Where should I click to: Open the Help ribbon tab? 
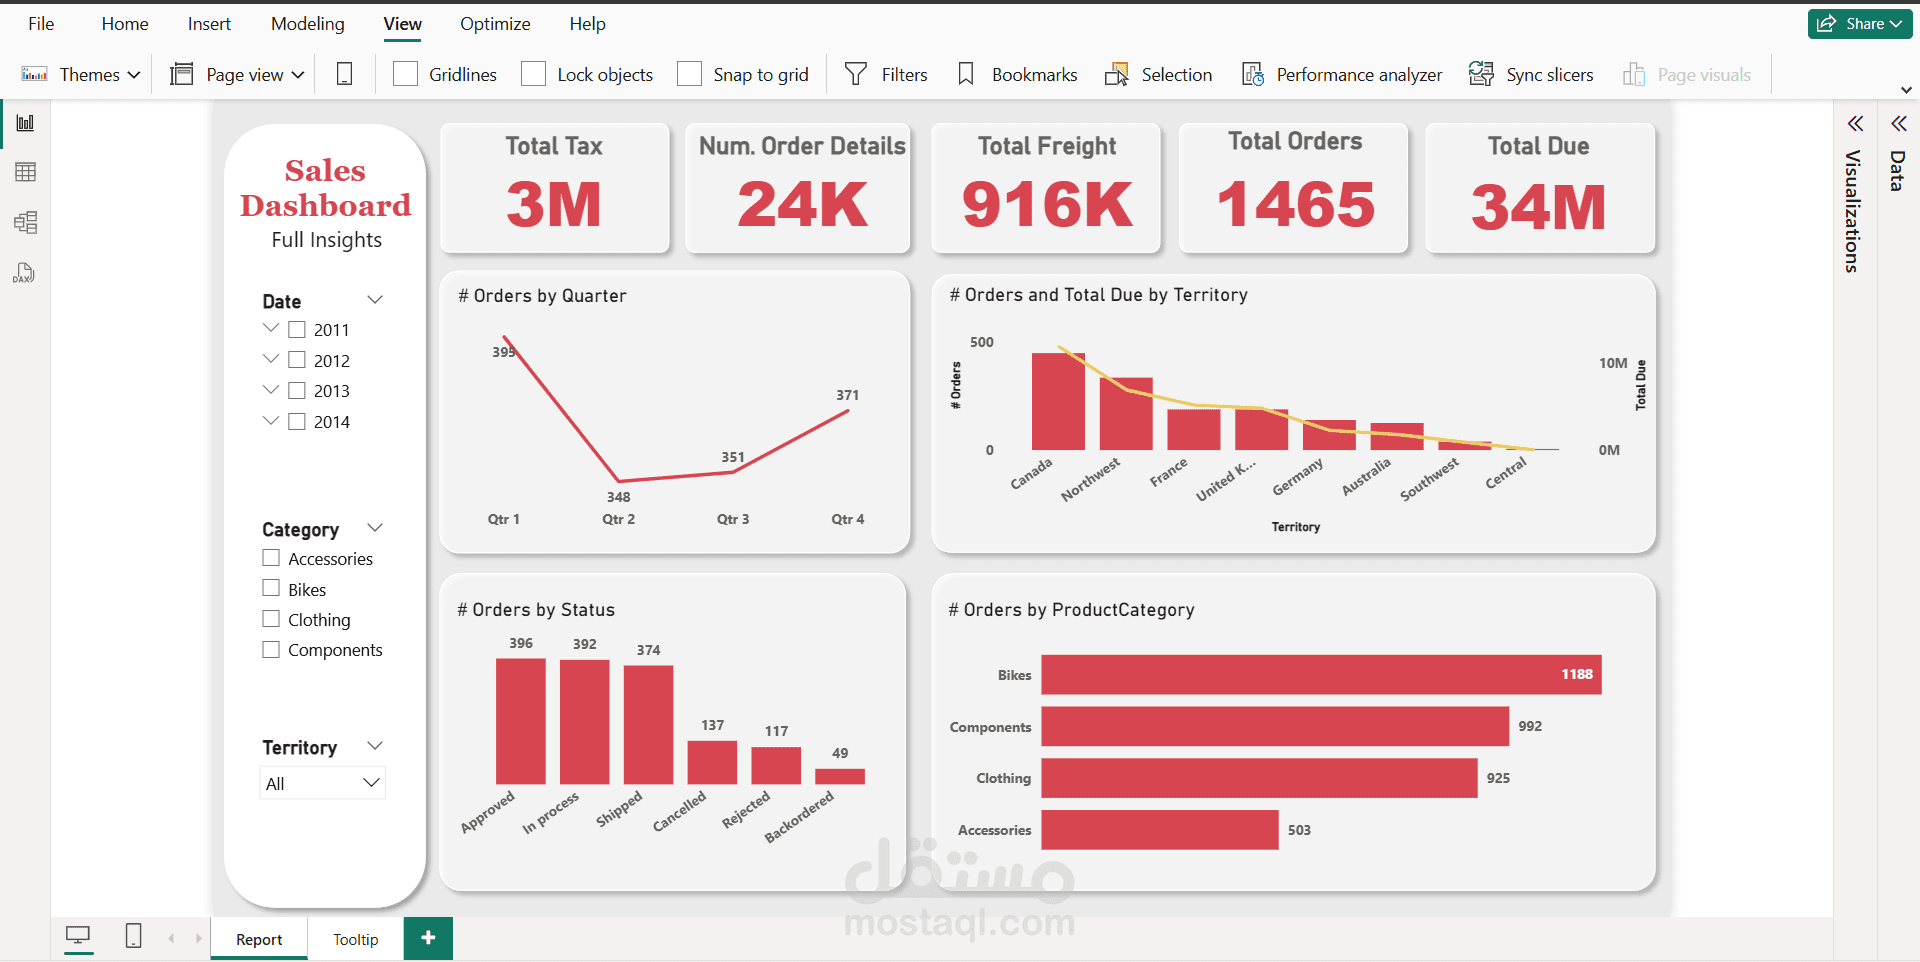tap(588, 24)
